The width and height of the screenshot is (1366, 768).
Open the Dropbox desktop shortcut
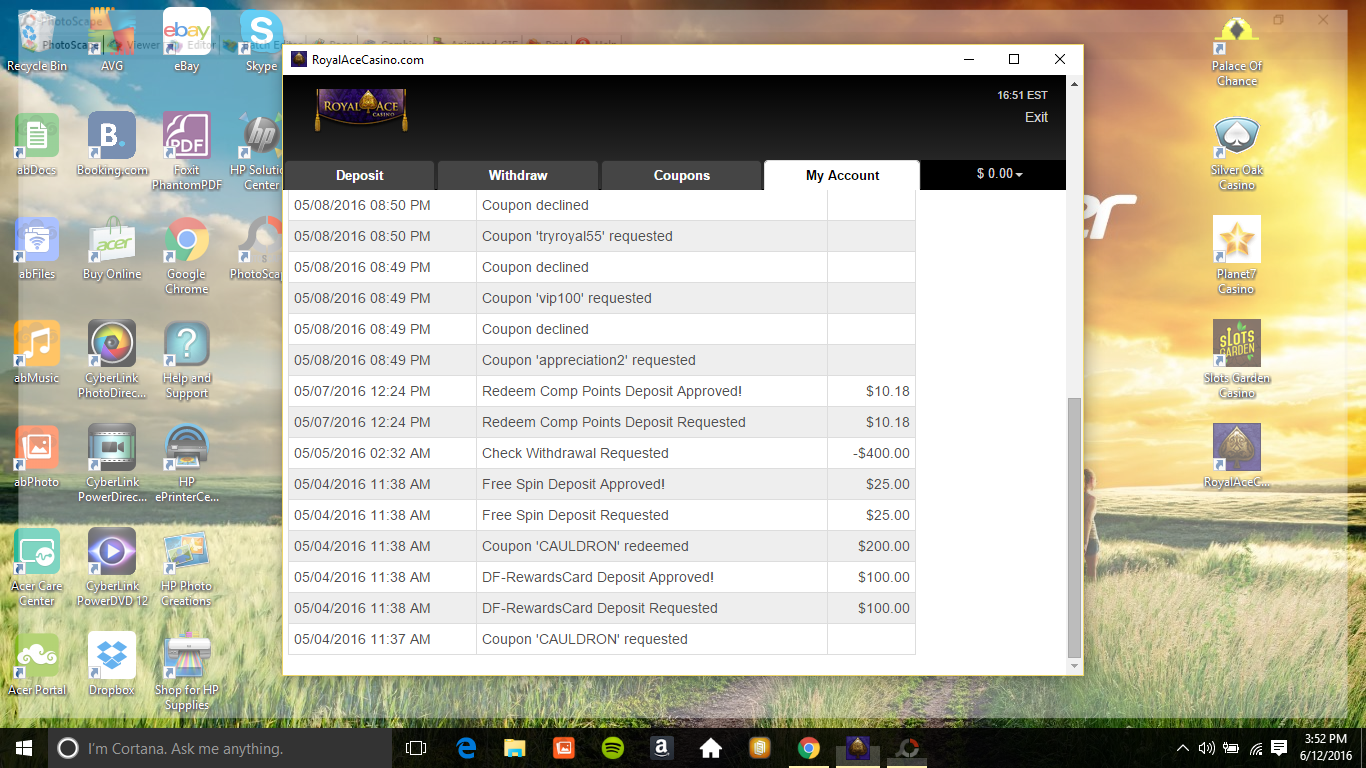point(112,665)
